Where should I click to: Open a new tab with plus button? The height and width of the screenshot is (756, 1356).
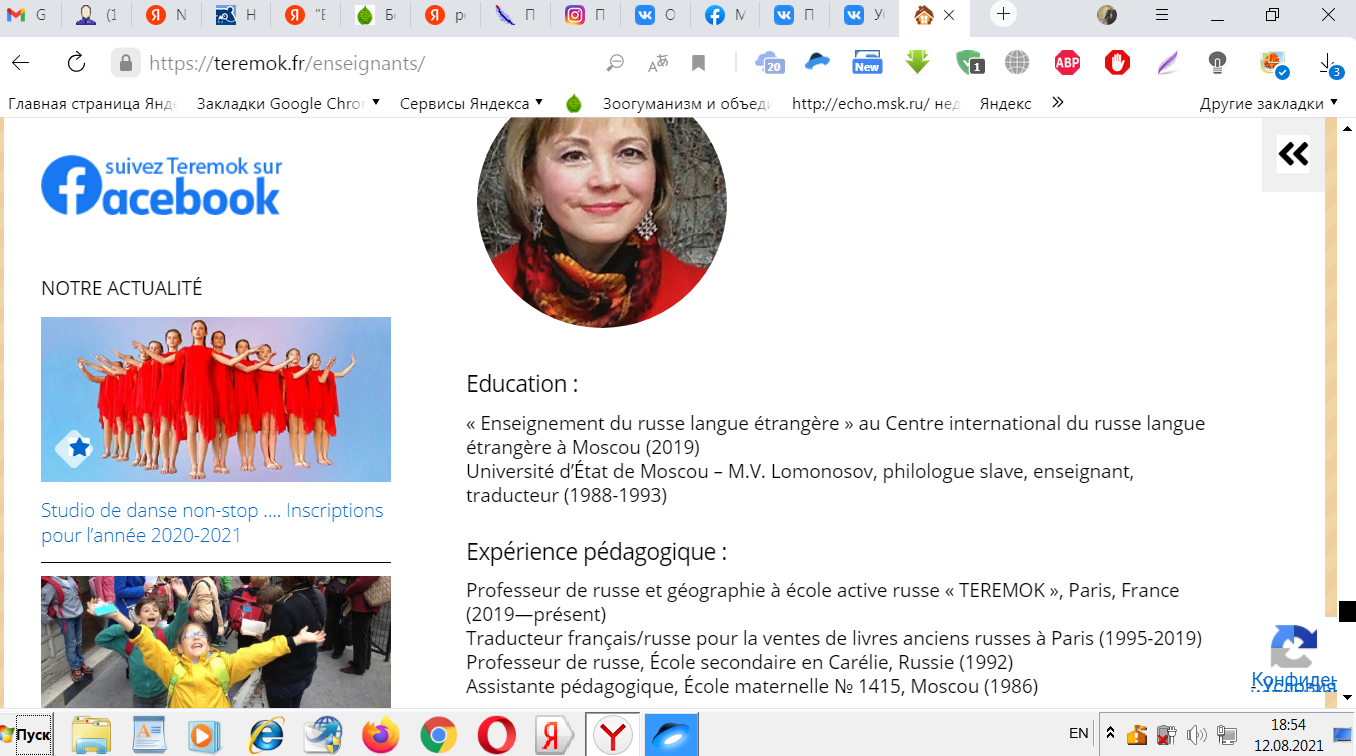point(1004,15)
